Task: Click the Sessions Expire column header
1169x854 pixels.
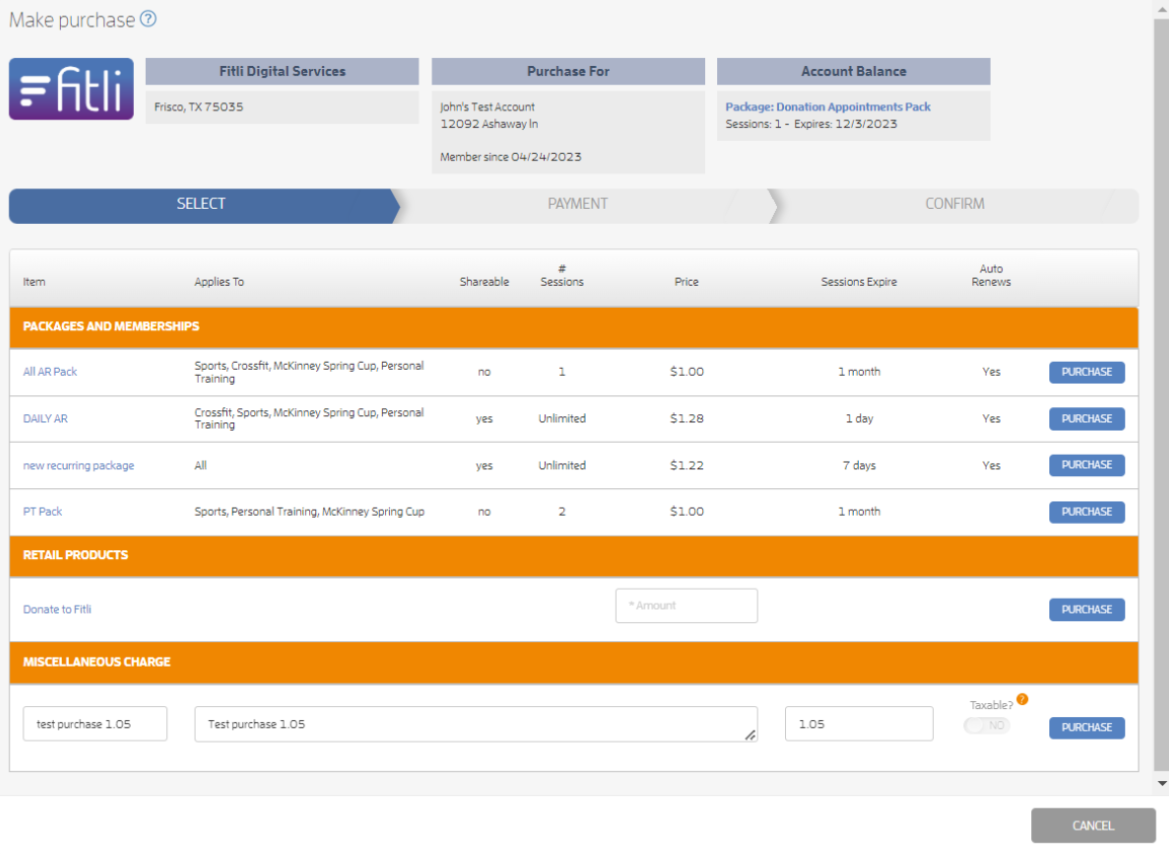Action: [859, 282]
